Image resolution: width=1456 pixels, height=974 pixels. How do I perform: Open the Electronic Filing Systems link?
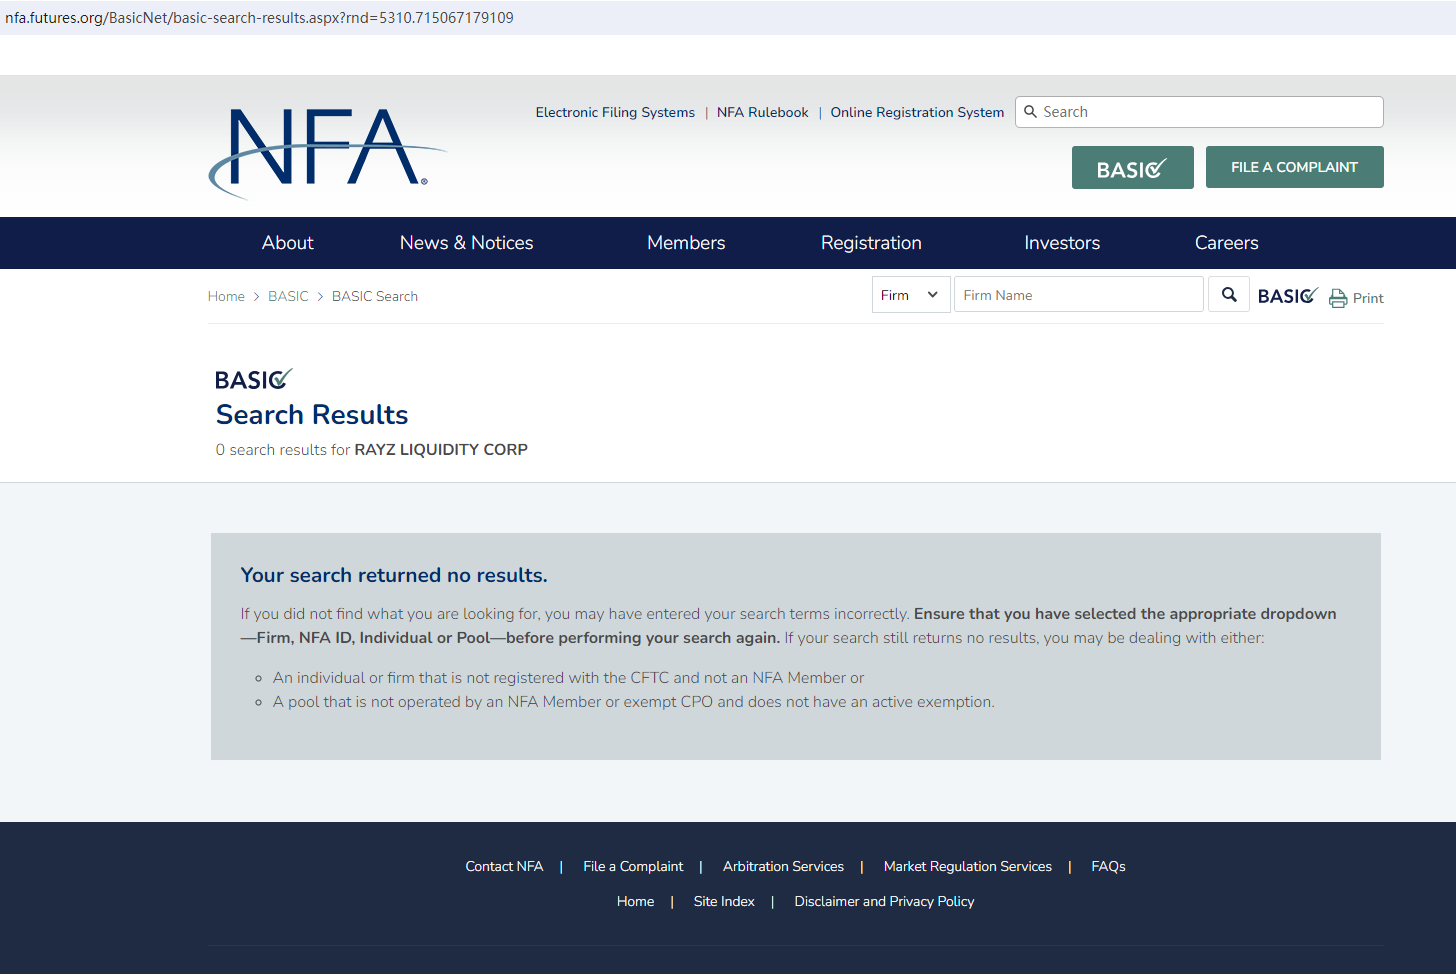point(615,112)
